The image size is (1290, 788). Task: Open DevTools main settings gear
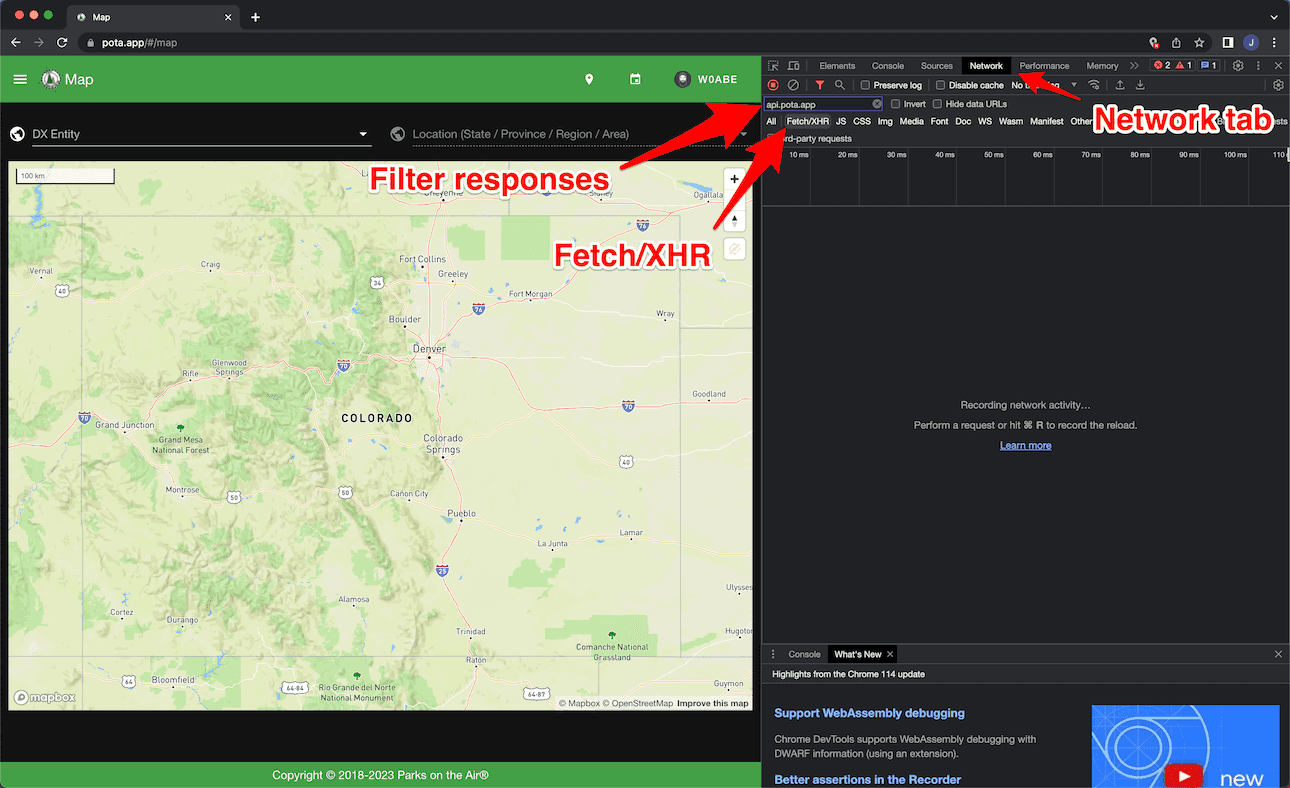pyautogui.click(x=1238, y=66)
